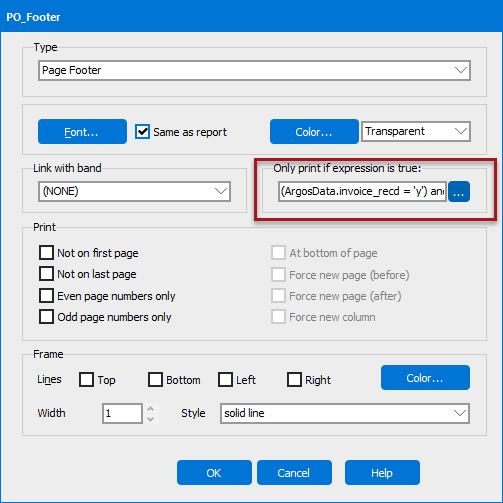Viewport: 503px width, 503px height.
Task: Toggle Same as report checkbox
Action: tap(142, 132)
